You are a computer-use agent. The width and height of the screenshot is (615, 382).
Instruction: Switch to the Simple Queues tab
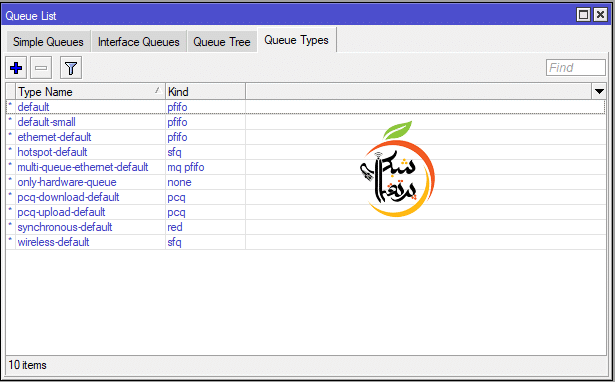point(48,42)
